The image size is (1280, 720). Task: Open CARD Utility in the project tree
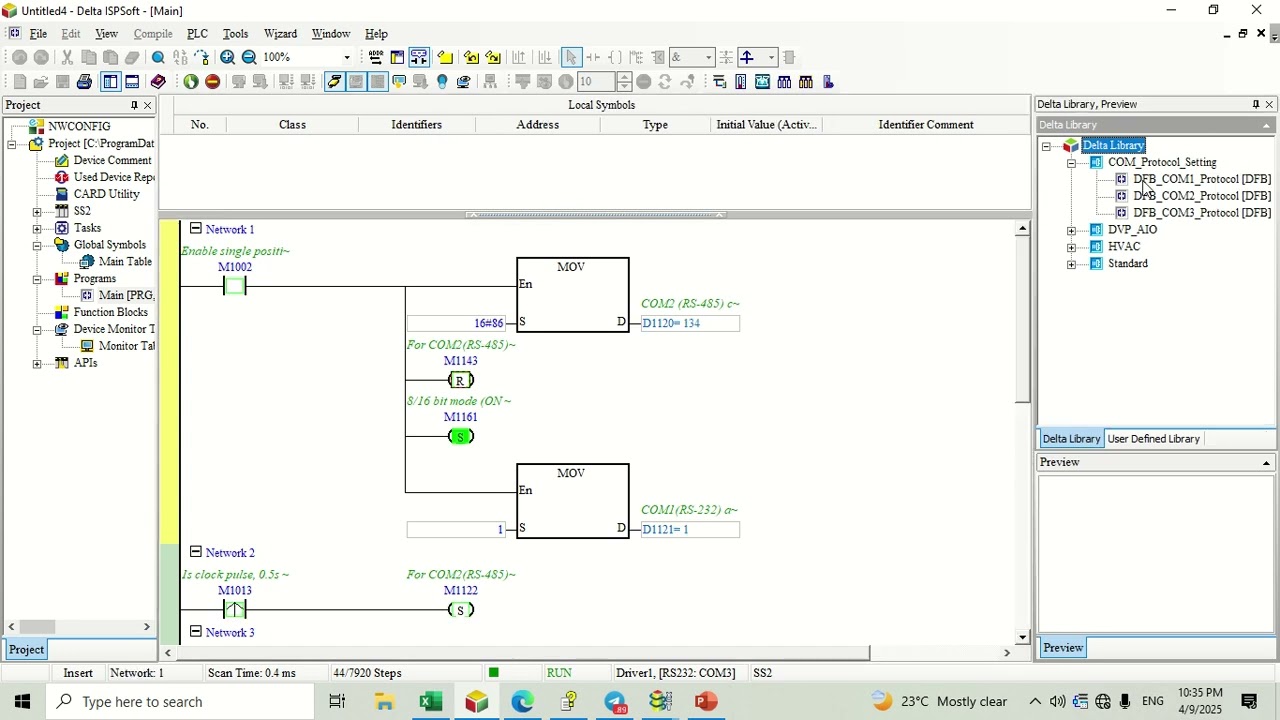pos(106,194)
